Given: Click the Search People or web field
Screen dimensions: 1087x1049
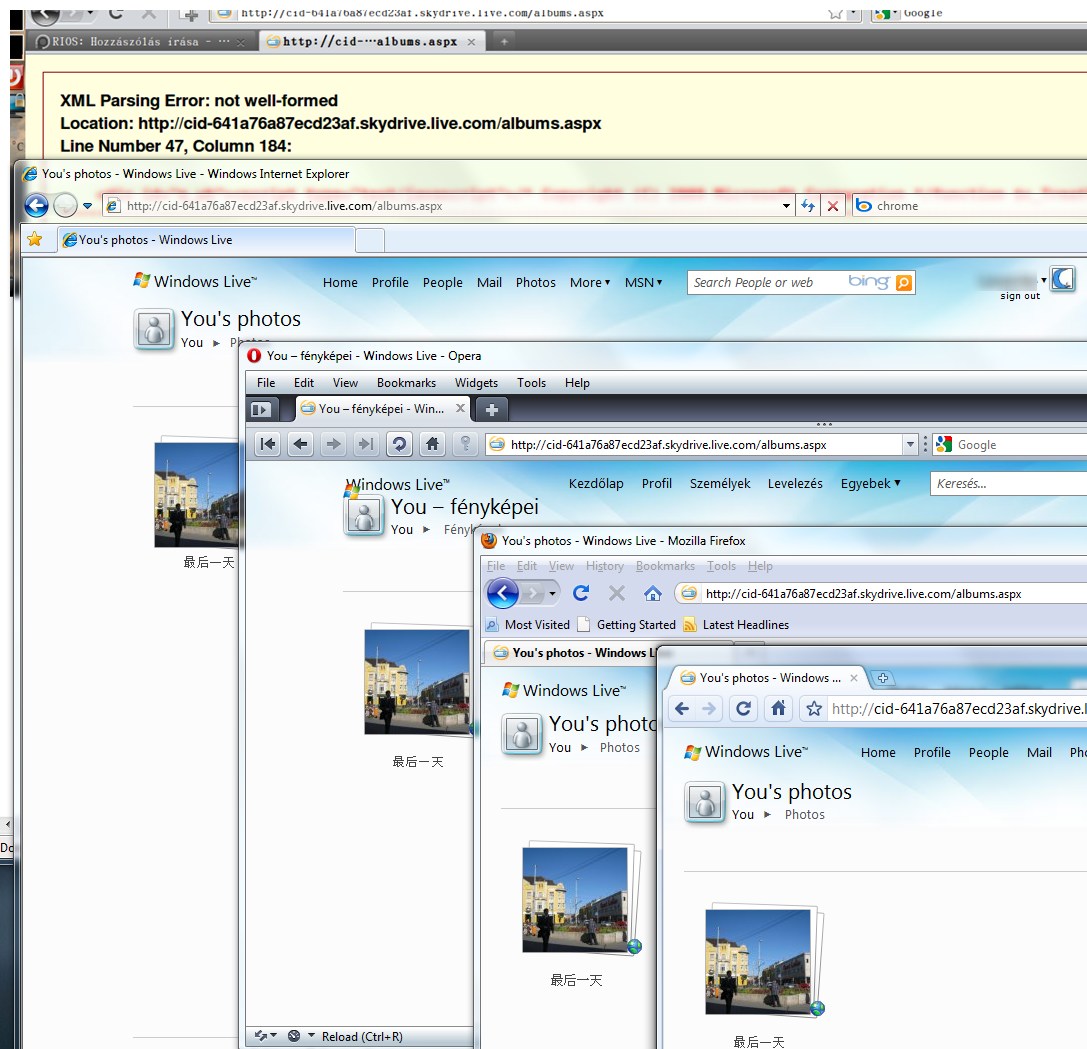Looking at the screenshot, I should tap(766, 282).
